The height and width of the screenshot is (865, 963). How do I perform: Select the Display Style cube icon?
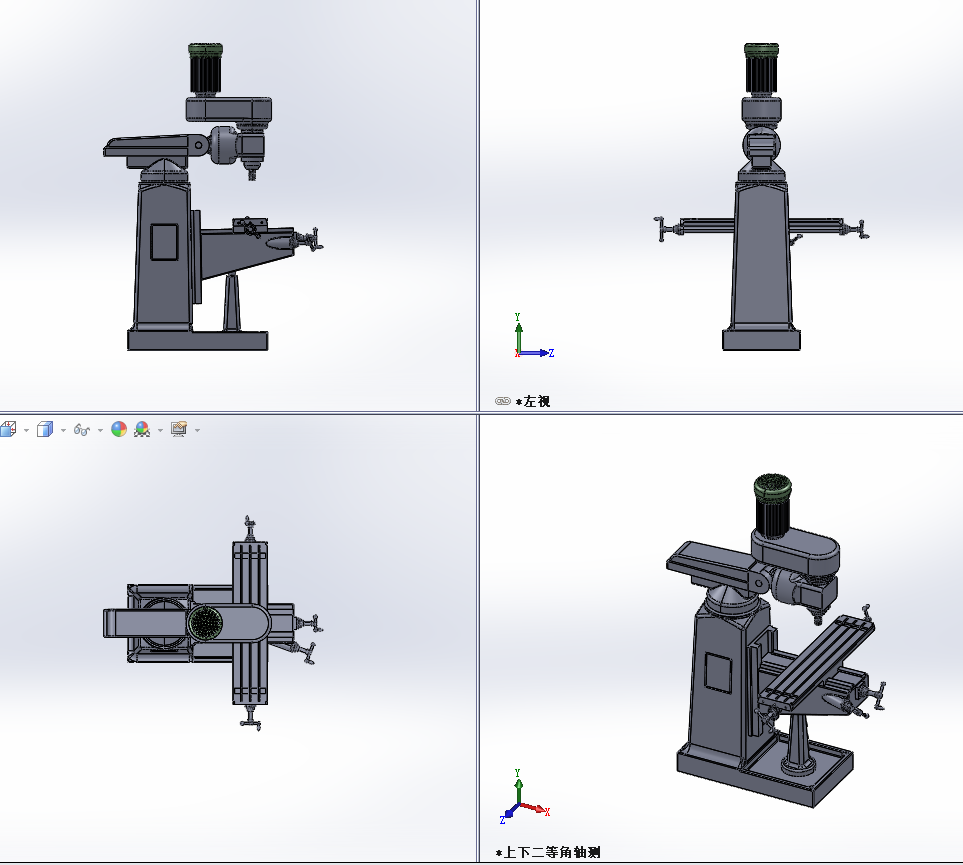click(x=45, y=429)
